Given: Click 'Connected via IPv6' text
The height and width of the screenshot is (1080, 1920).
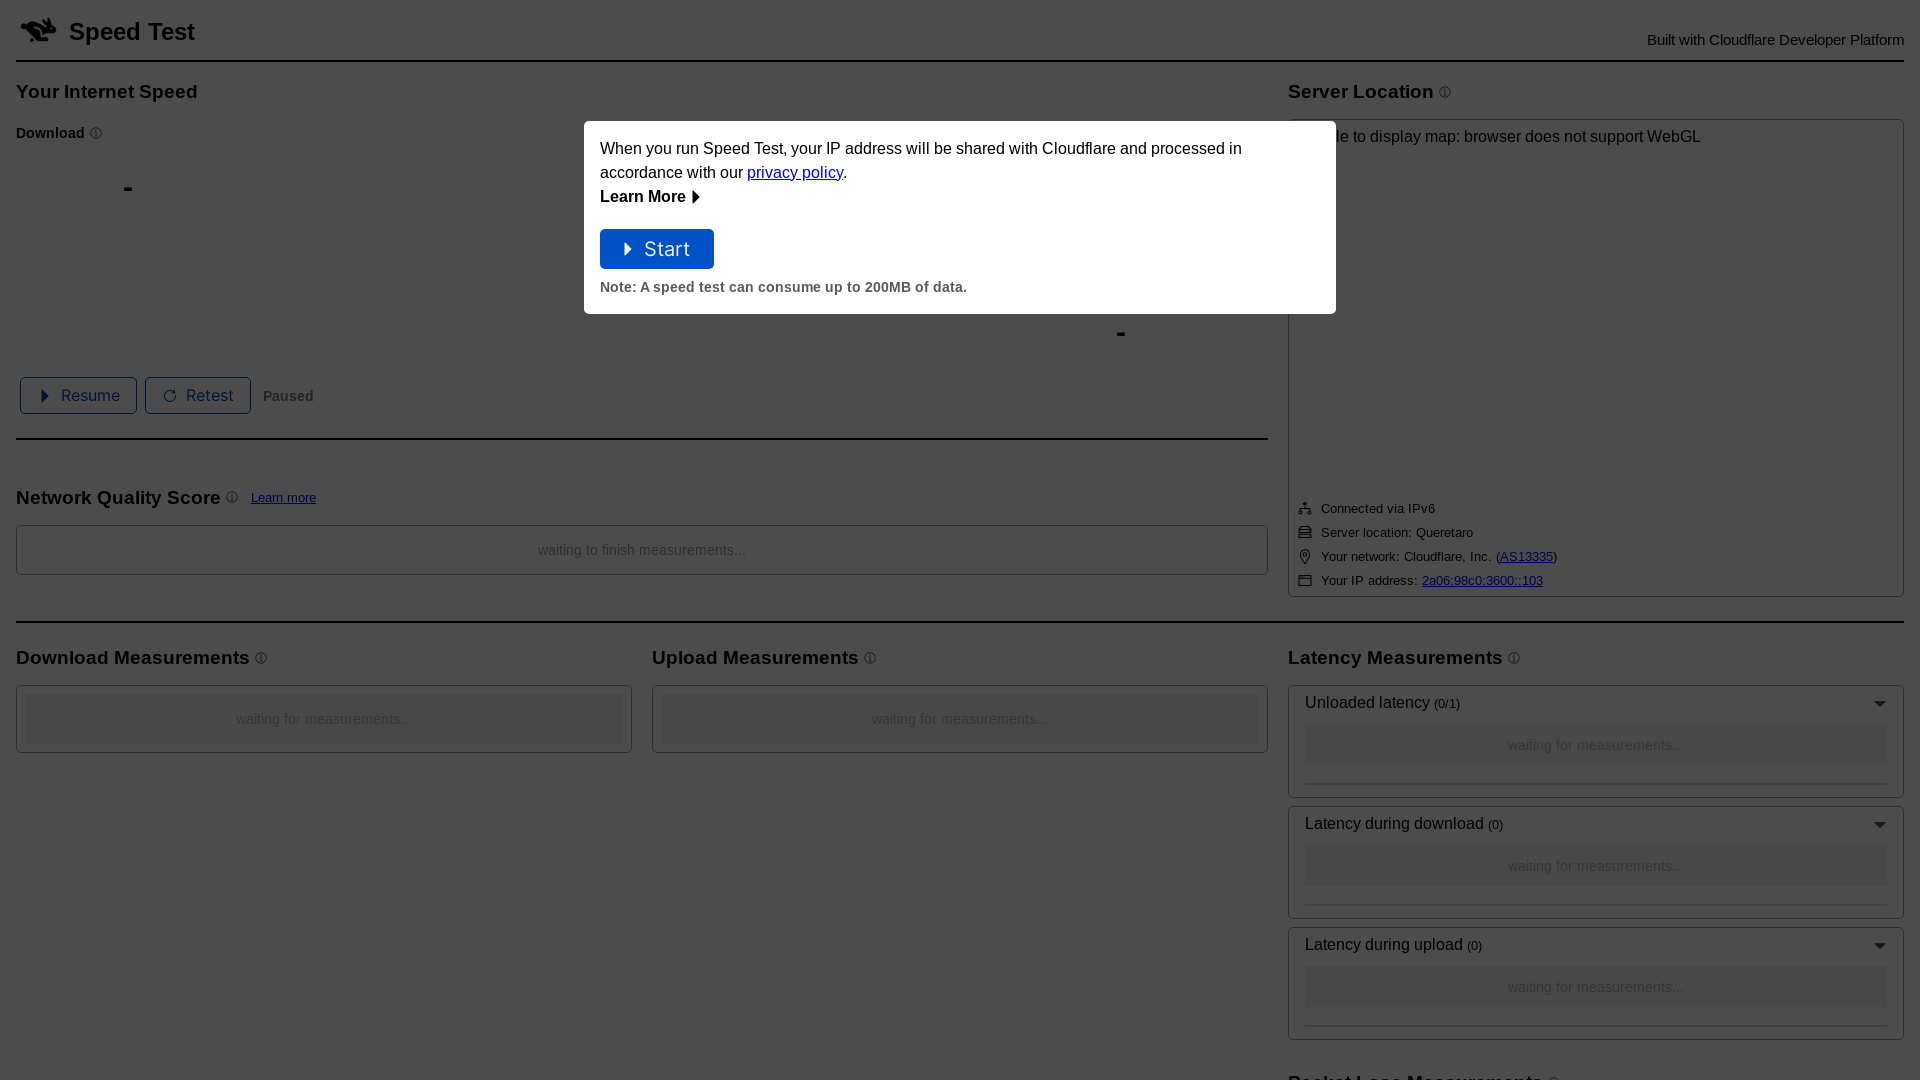Looking at the screenshot, I should pos(1378,508).
